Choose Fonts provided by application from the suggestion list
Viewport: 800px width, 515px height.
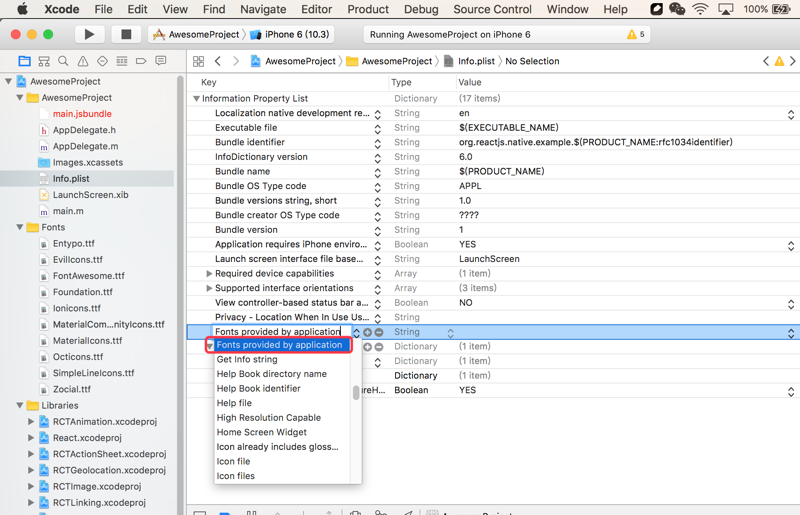point(279,345)
